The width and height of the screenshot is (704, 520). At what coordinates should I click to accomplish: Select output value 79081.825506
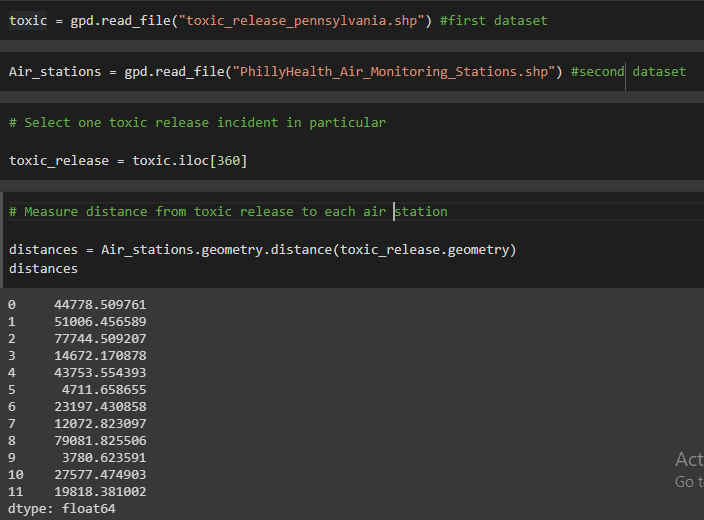100,441
